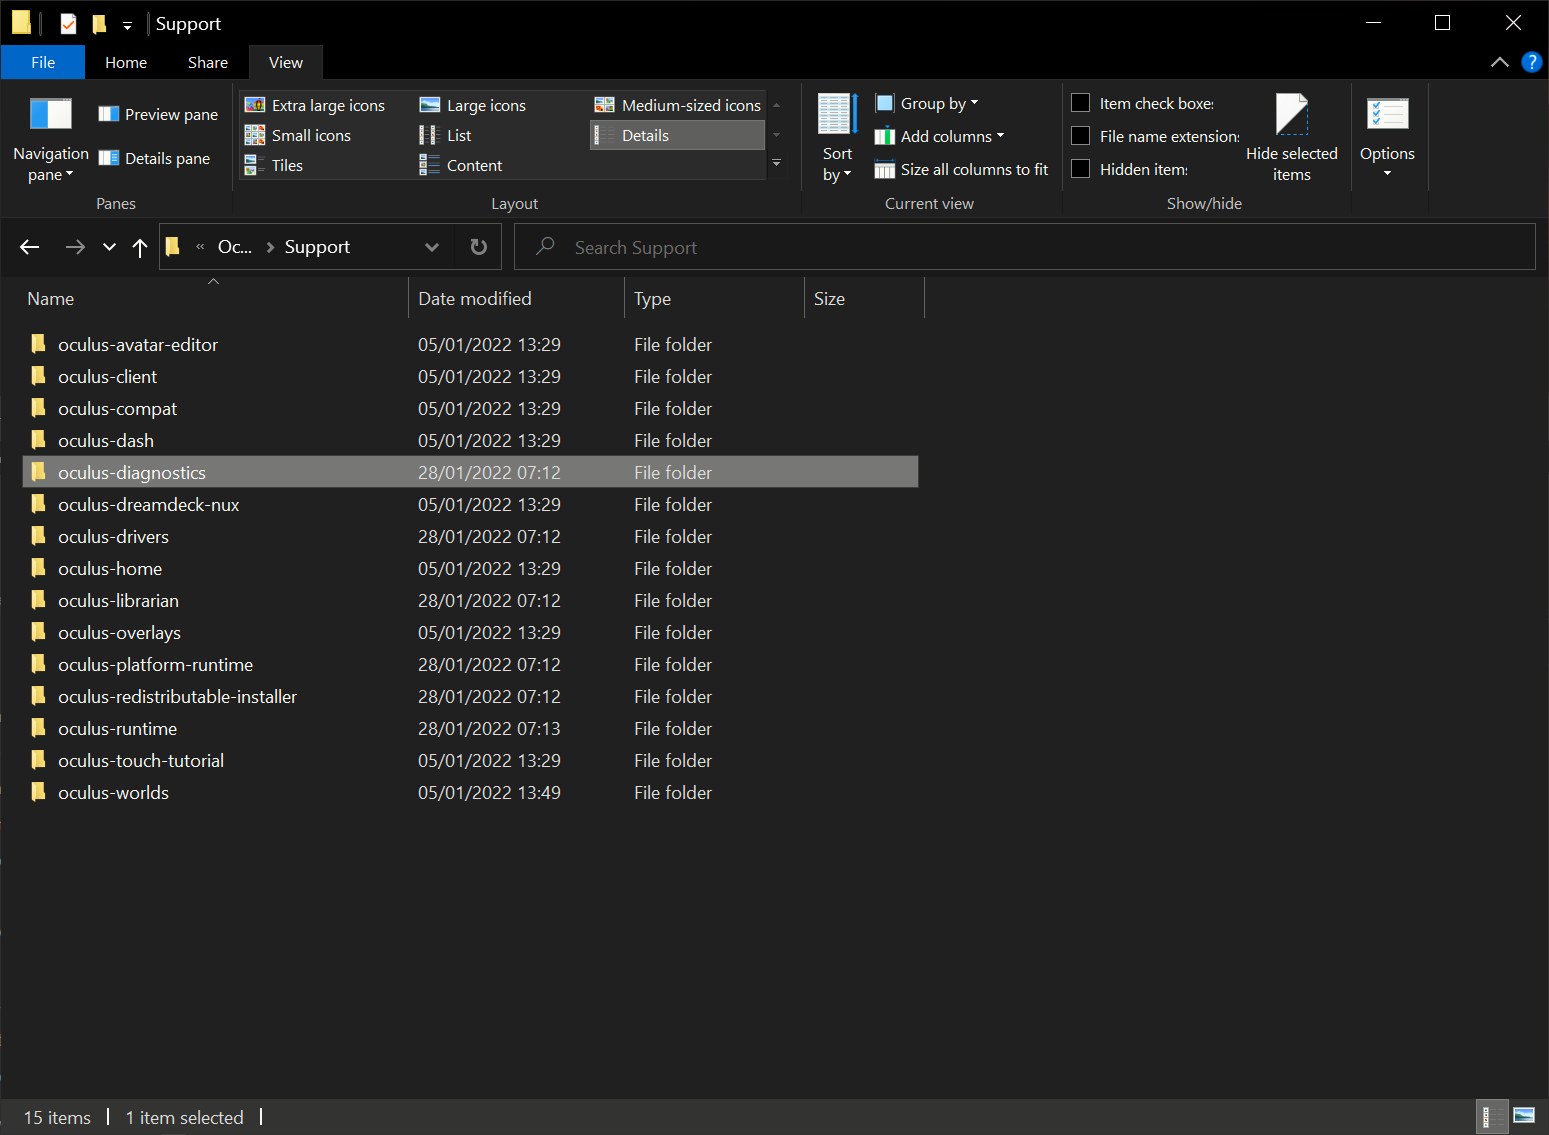Image resolution: width=1549 pixels, height=1135 pixels.
Task: Go up one folder level
Action: tap(140, 248)
